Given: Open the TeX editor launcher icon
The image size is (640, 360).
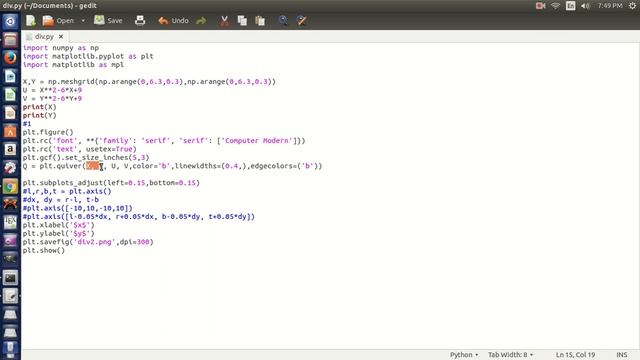Looking at the screenshot, I should coord(10,222).
